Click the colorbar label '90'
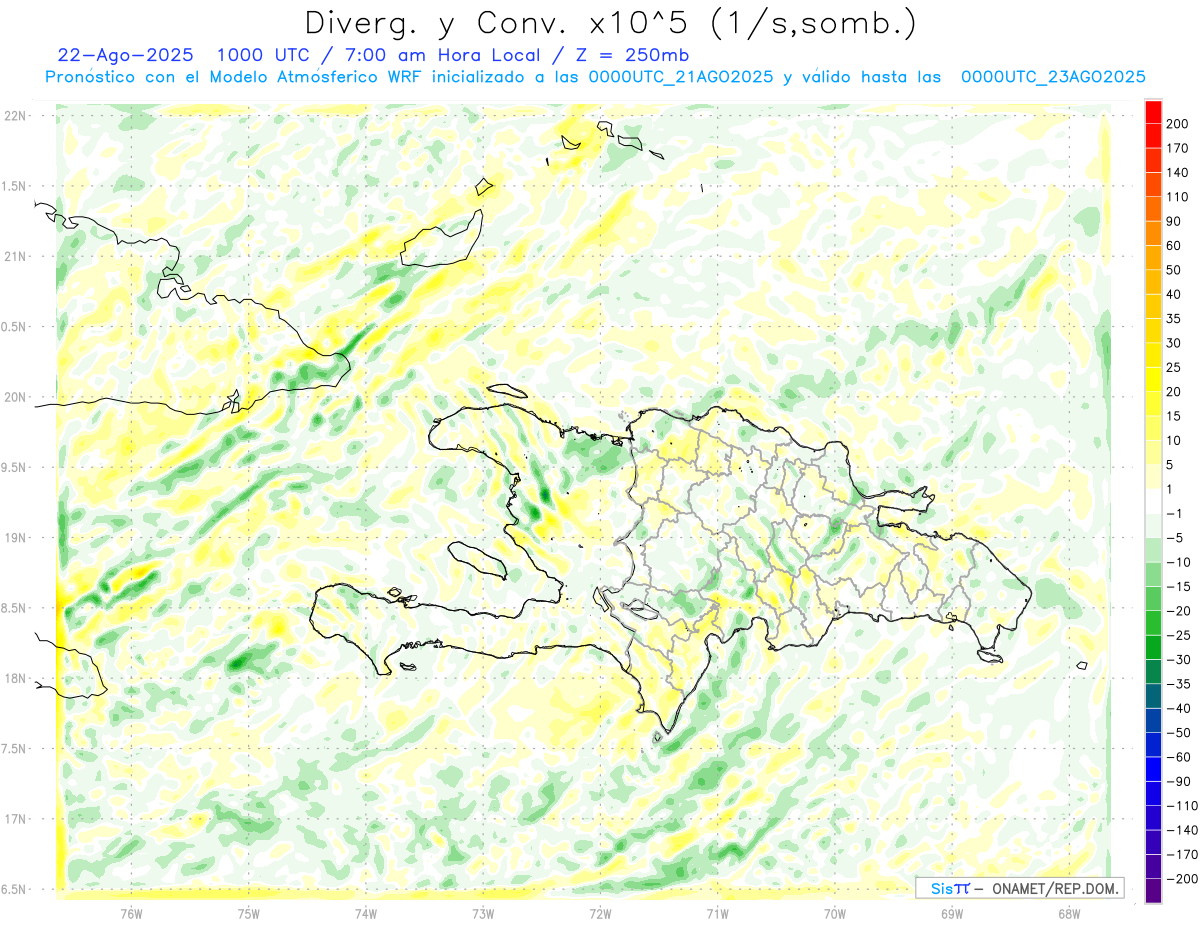 coord(1175,222)
